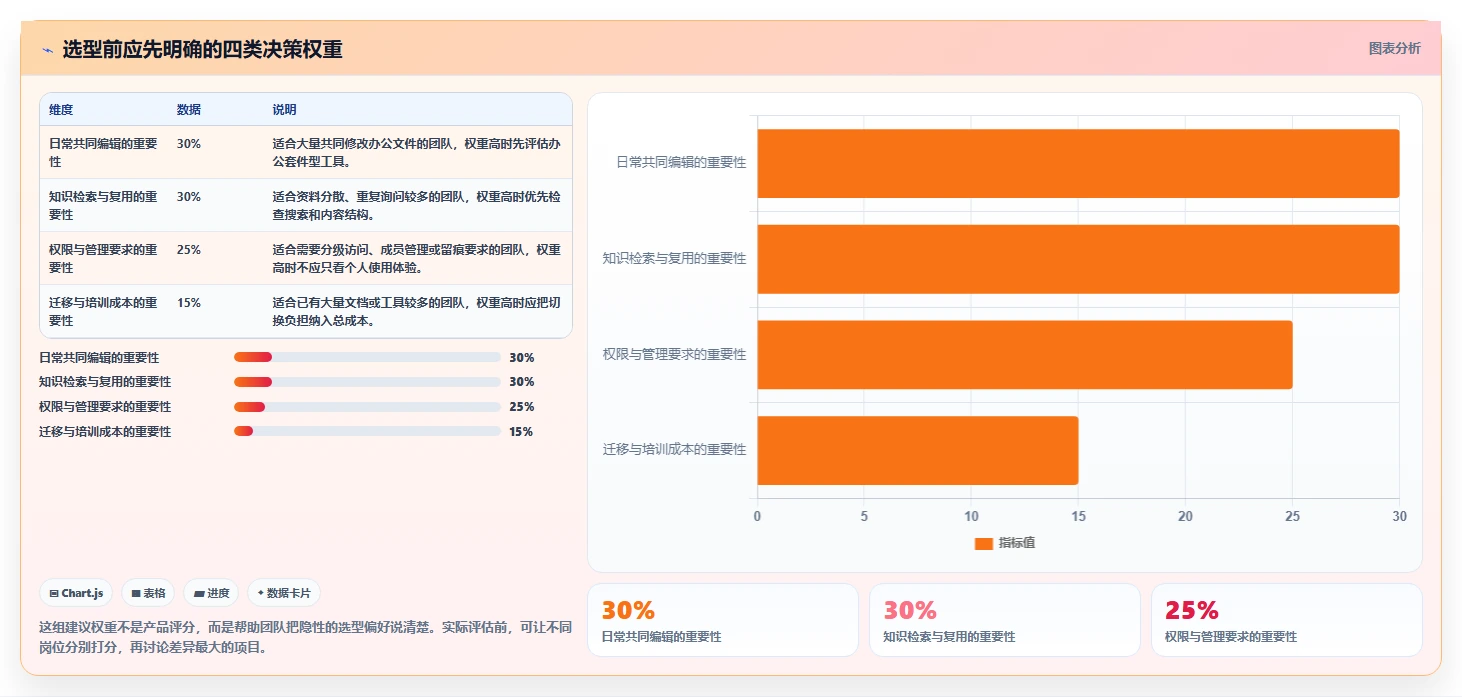Click the 数据卡片 chip
Viewport: 1462px width, 697px height.
[x=284, y=593]
